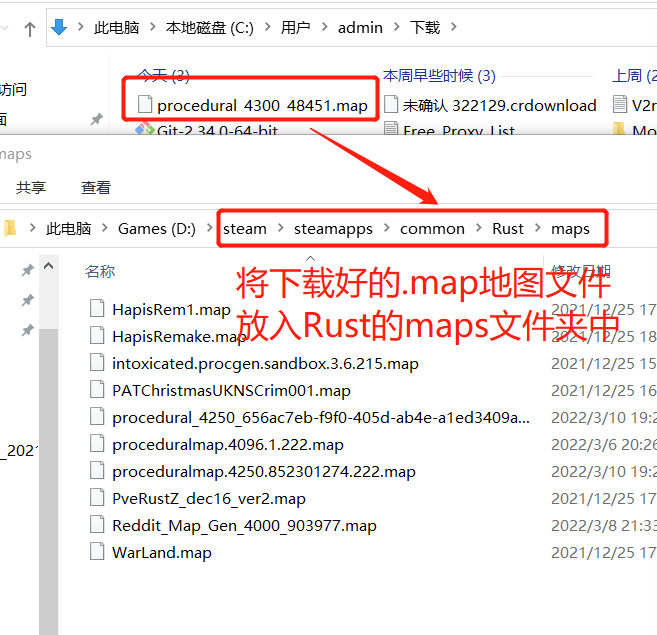Click the folder icon in the maps address bar

coord(10,228)
